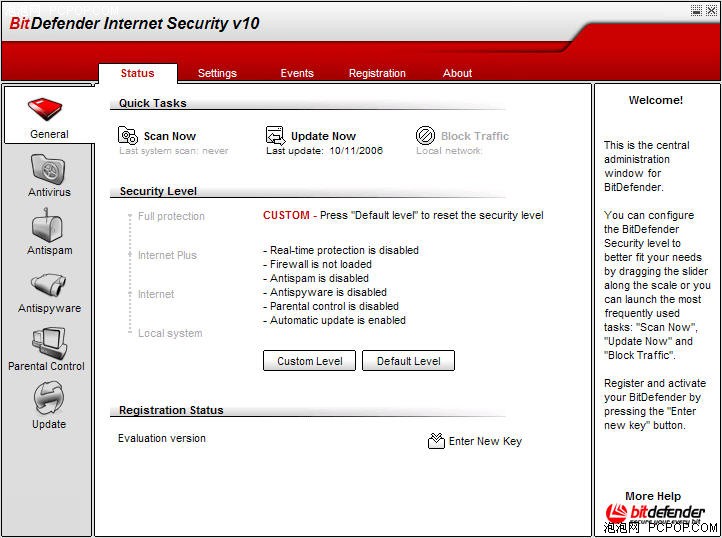722x538 pixels.
Task: Click the Block Traffic label
Action: click(x=475, y=136)
